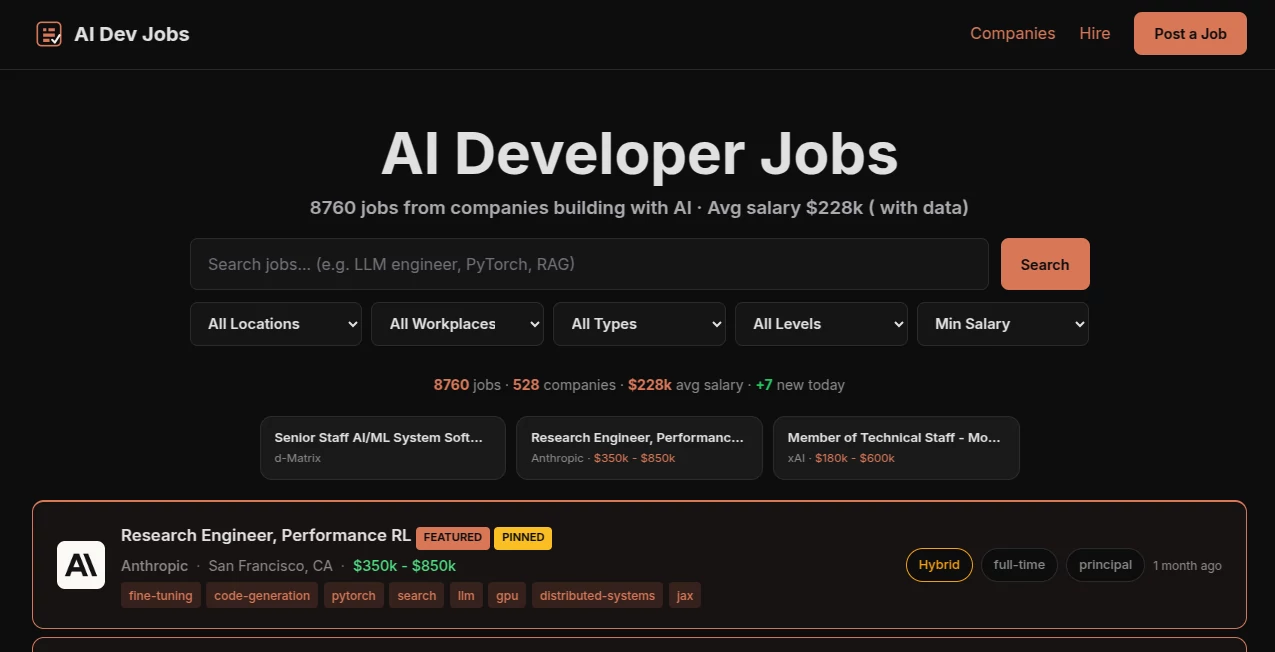Go to the Hire page
The image size is (1275, 652).
[x=1095, y=33]
